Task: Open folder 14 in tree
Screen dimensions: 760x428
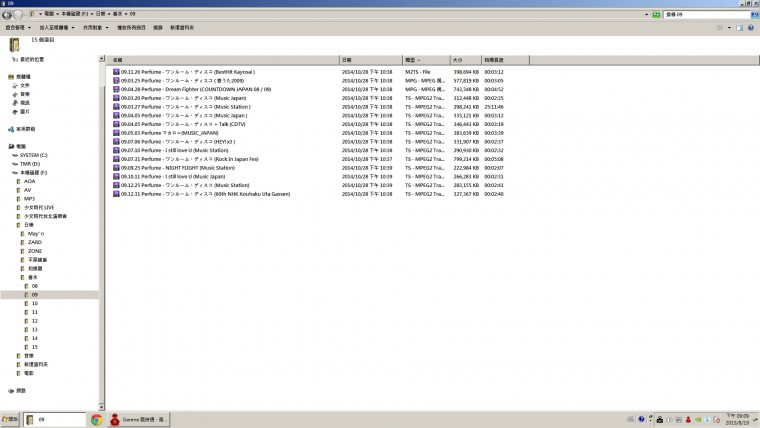Action: point(34,338)
